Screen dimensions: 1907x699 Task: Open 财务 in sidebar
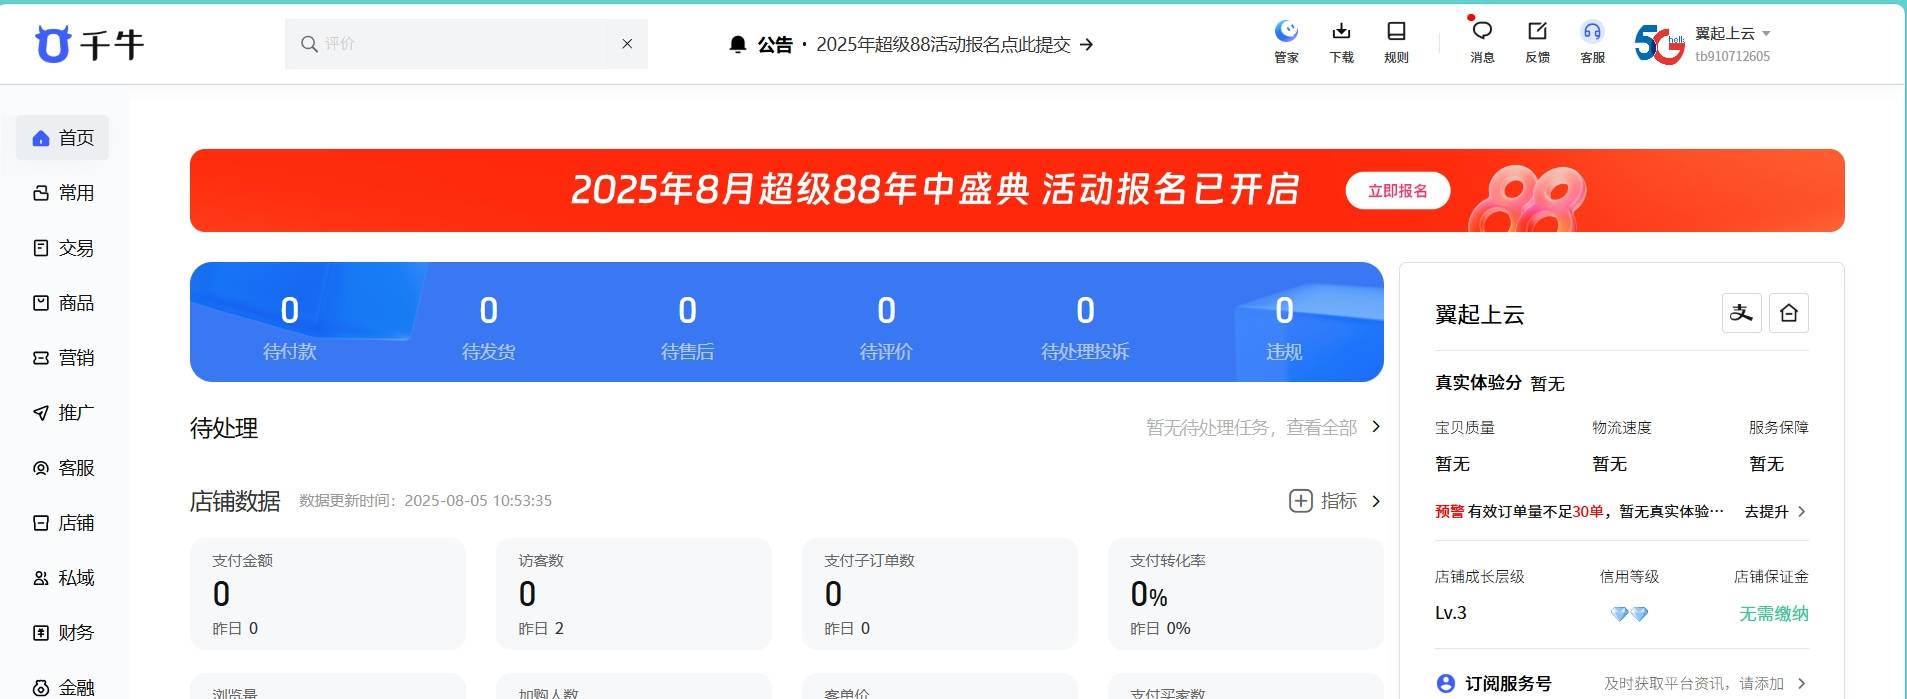(62, 633)
